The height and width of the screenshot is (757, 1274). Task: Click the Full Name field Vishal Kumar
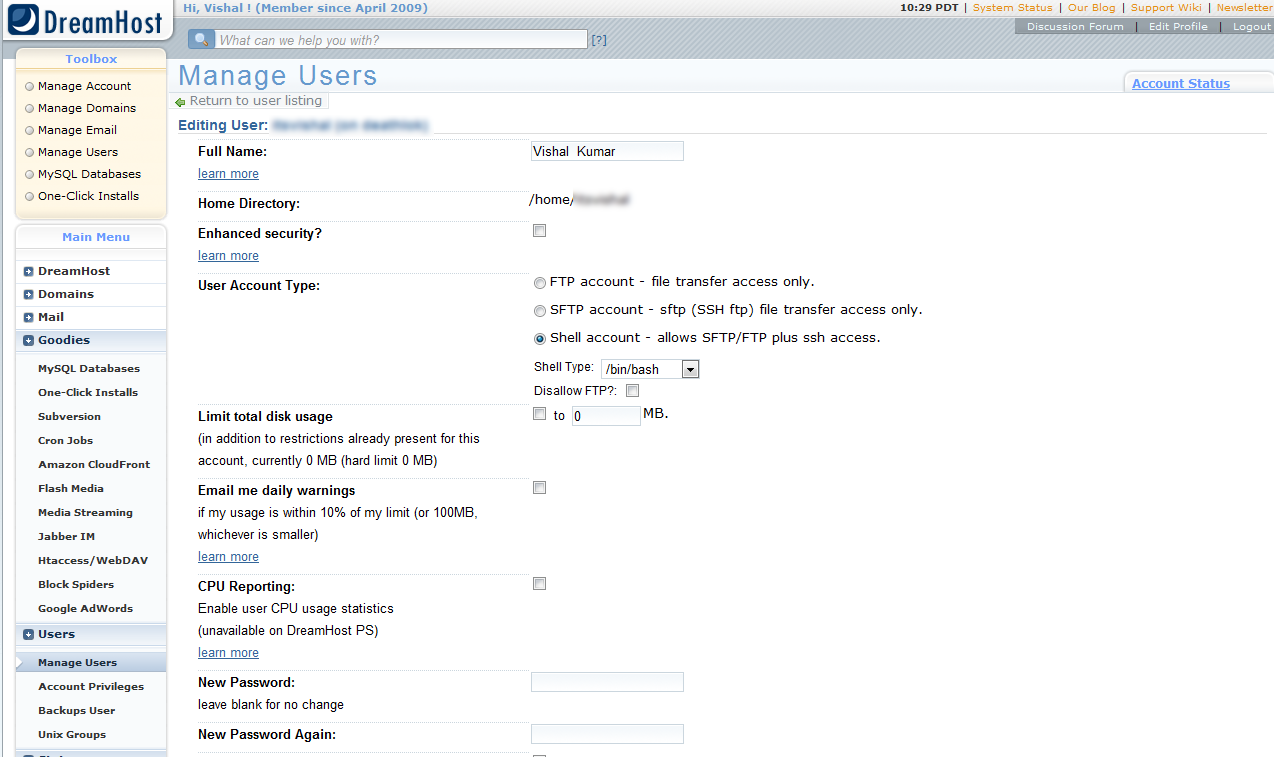(x=607, y=151)
